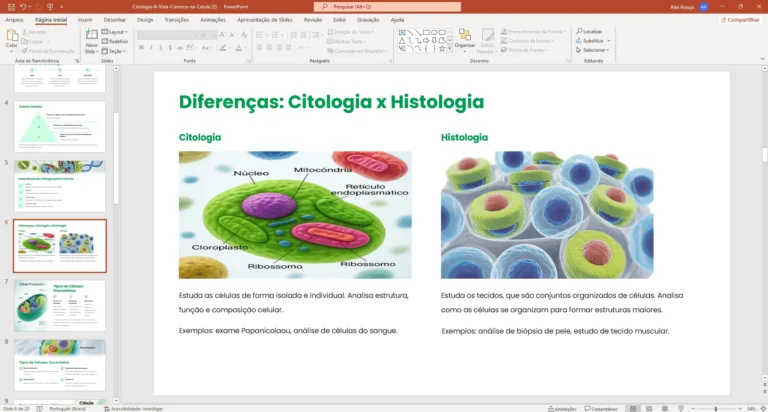
Task: Select slide 5 thumbnail
Action: tap(60, 186)
